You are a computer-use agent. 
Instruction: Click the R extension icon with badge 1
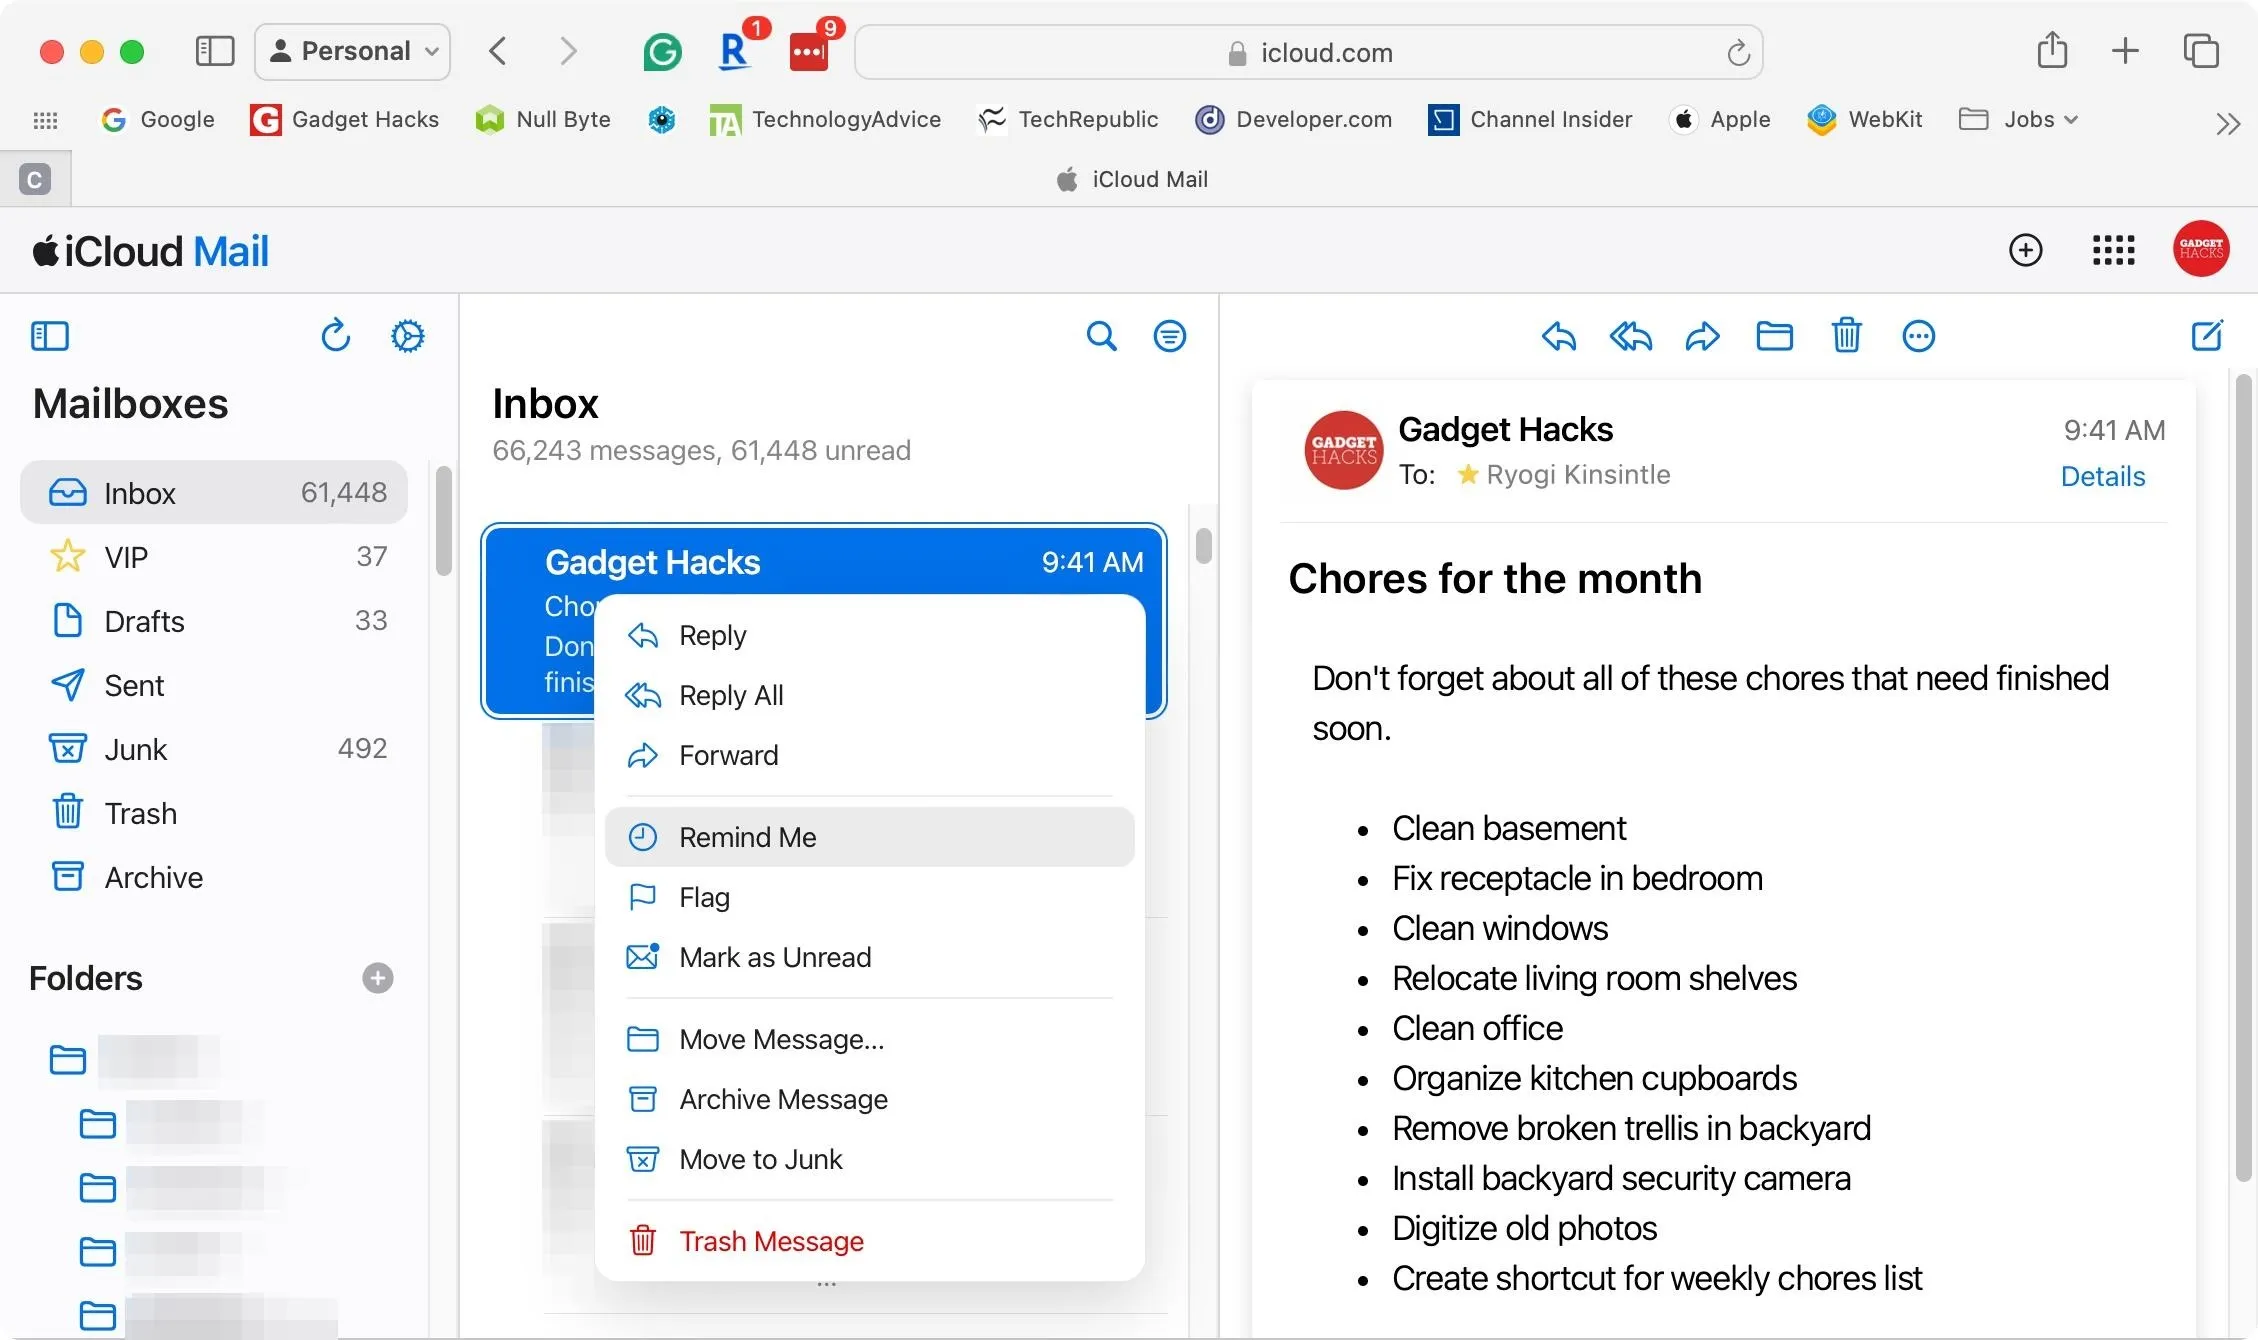click(735, 51)
